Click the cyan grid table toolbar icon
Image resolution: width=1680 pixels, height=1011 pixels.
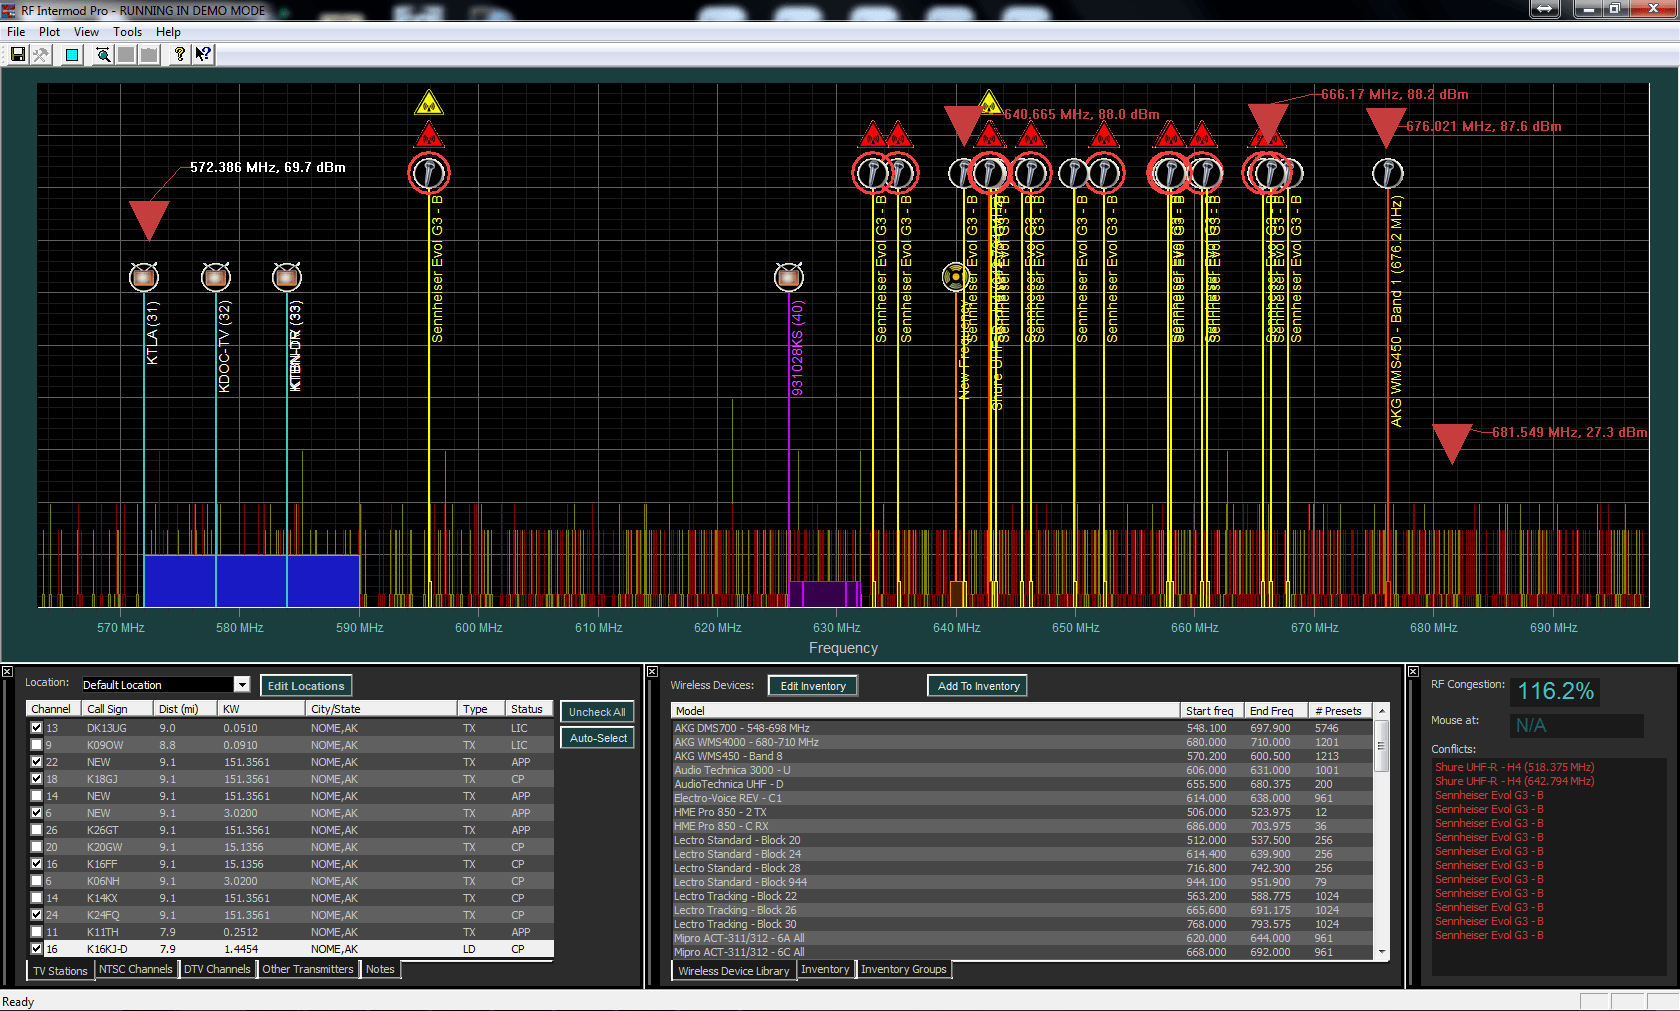(x=72, y=55)
